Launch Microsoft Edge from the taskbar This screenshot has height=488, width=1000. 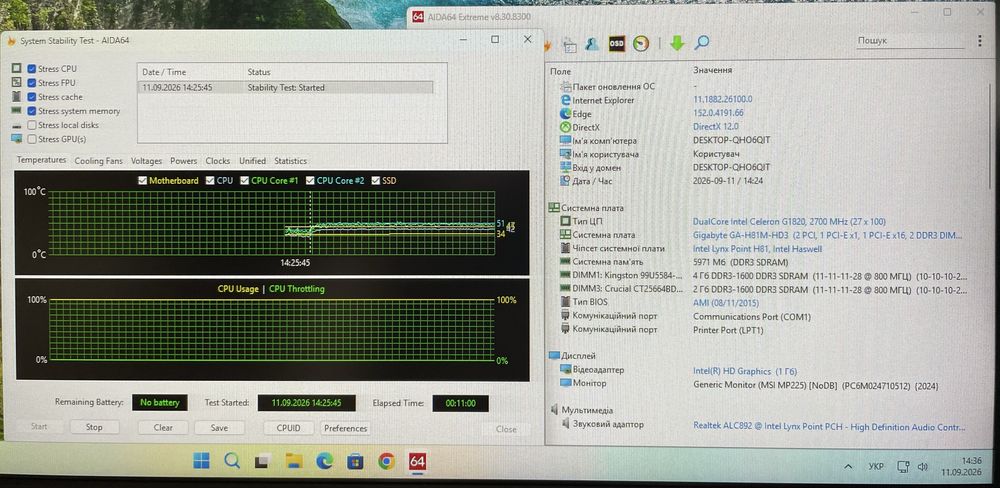(x=324, y=461)
